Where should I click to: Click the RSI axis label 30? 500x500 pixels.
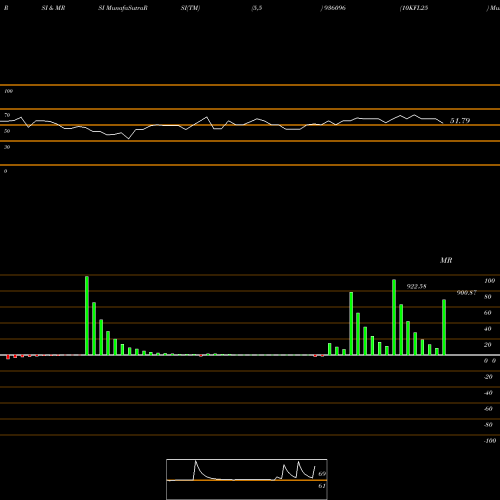pos(7,147)
